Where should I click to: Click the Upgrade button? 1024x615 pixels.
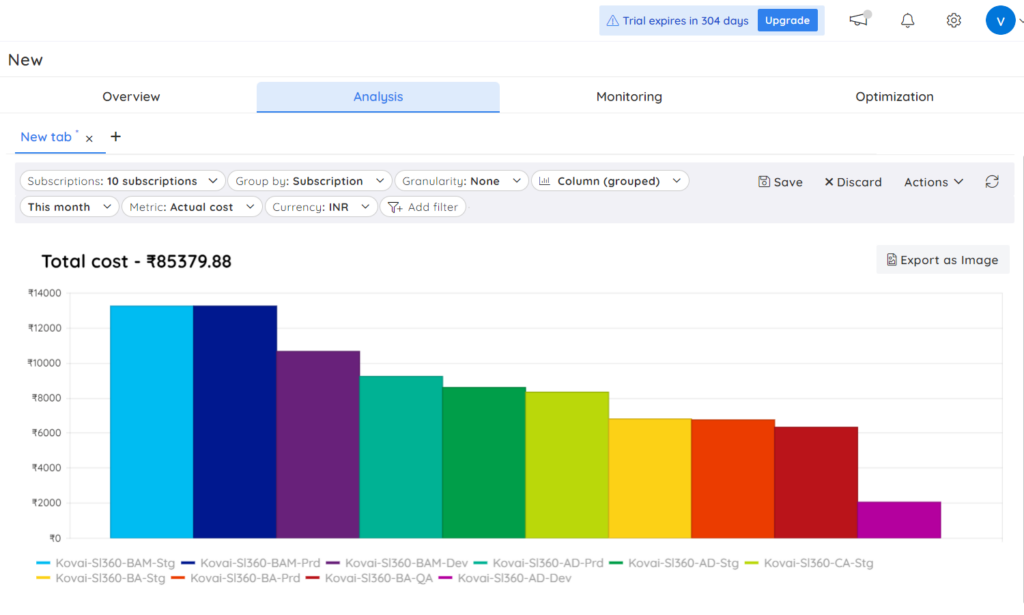787,20
